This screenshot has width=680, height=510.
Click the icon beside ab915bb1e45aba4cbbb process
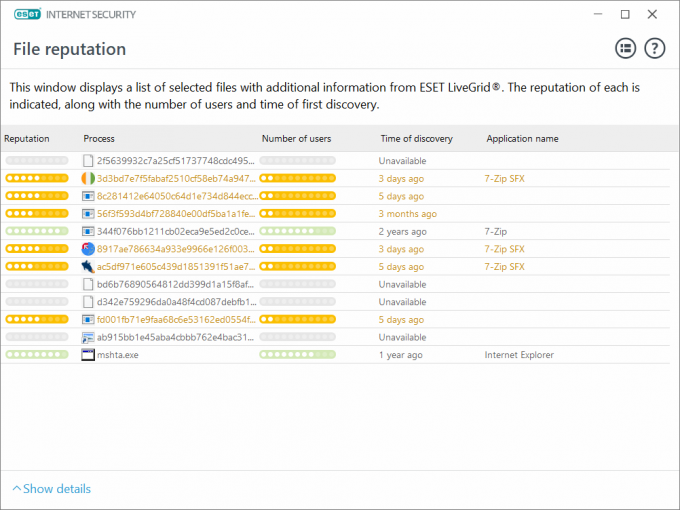(x=88, y=337)
